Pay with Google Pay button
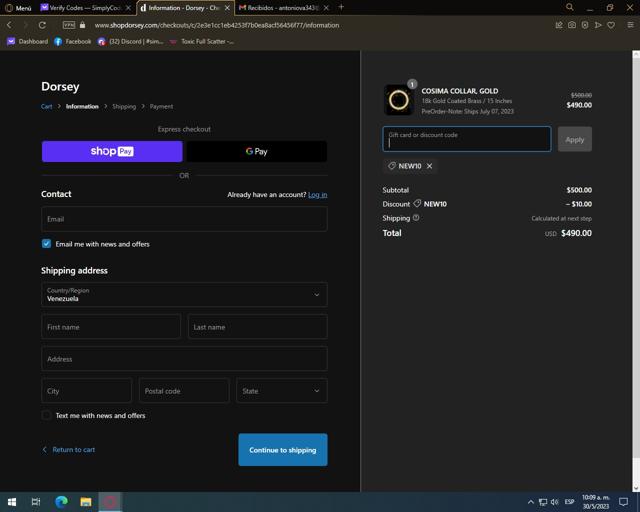Screen dimensions: 640x512 pos(257,151)
